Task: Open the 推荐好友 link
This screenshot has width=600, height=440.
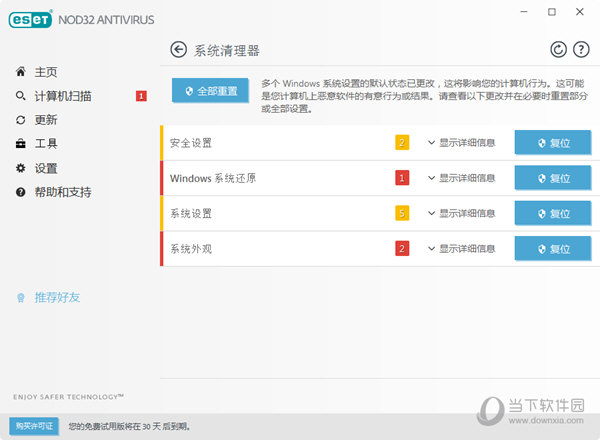Action: 57,297
